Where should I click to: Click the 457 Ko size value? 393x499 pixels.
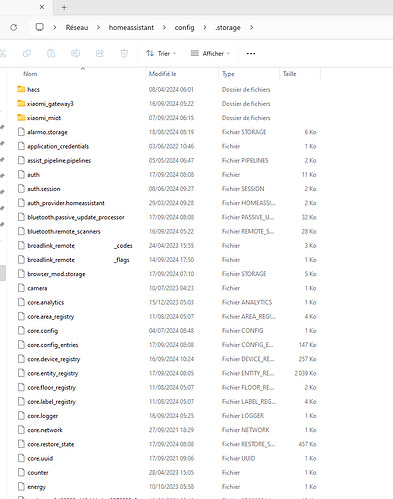click(307, 444)
